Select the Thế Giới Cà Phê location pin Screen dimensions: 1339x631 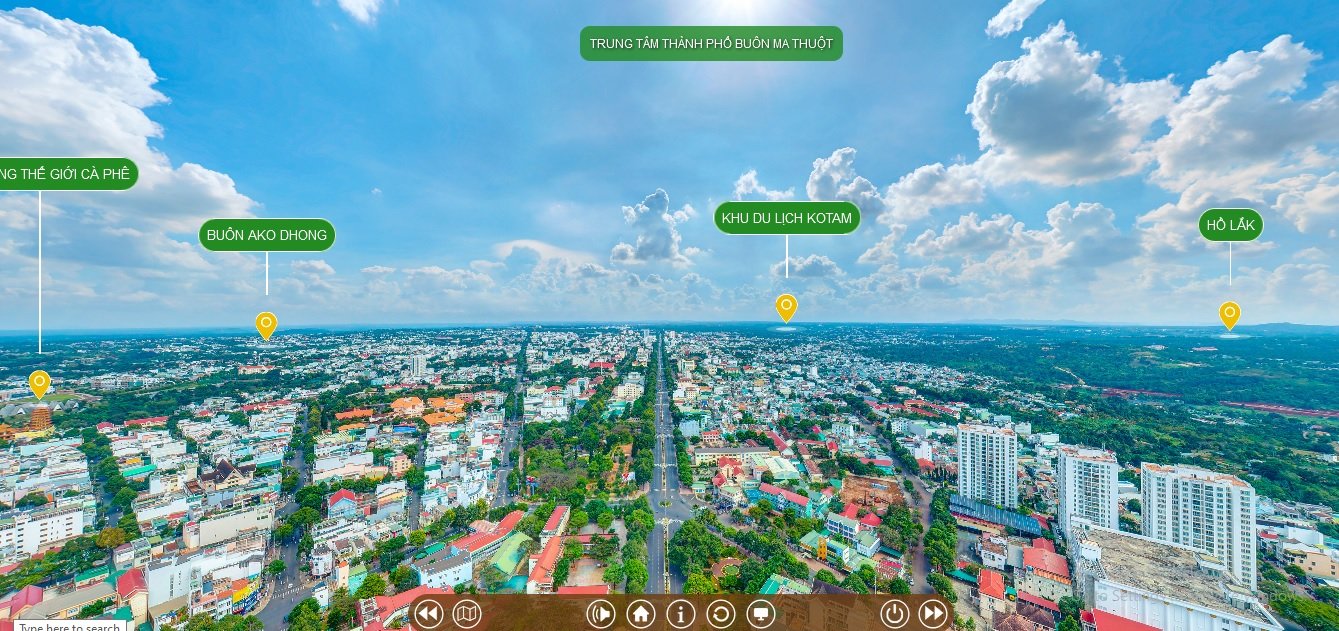[39, 383]
